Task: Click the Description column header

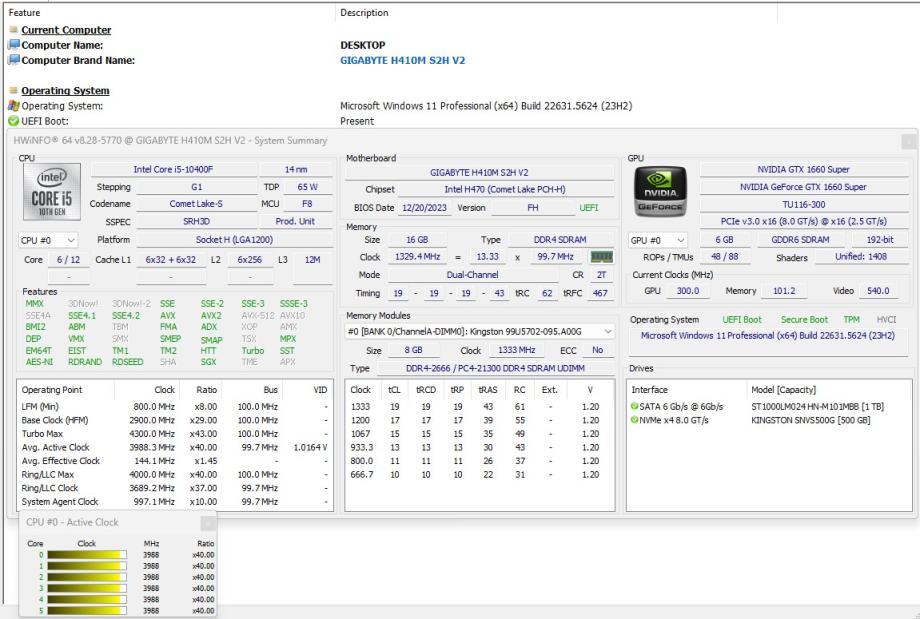Action: coord(365,13)
